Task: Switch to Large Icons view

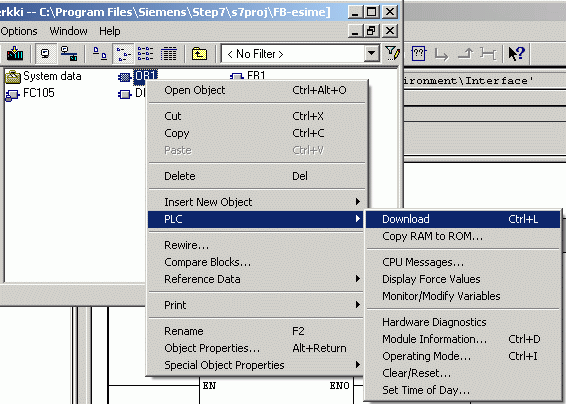Action: [x=100, y=54]
